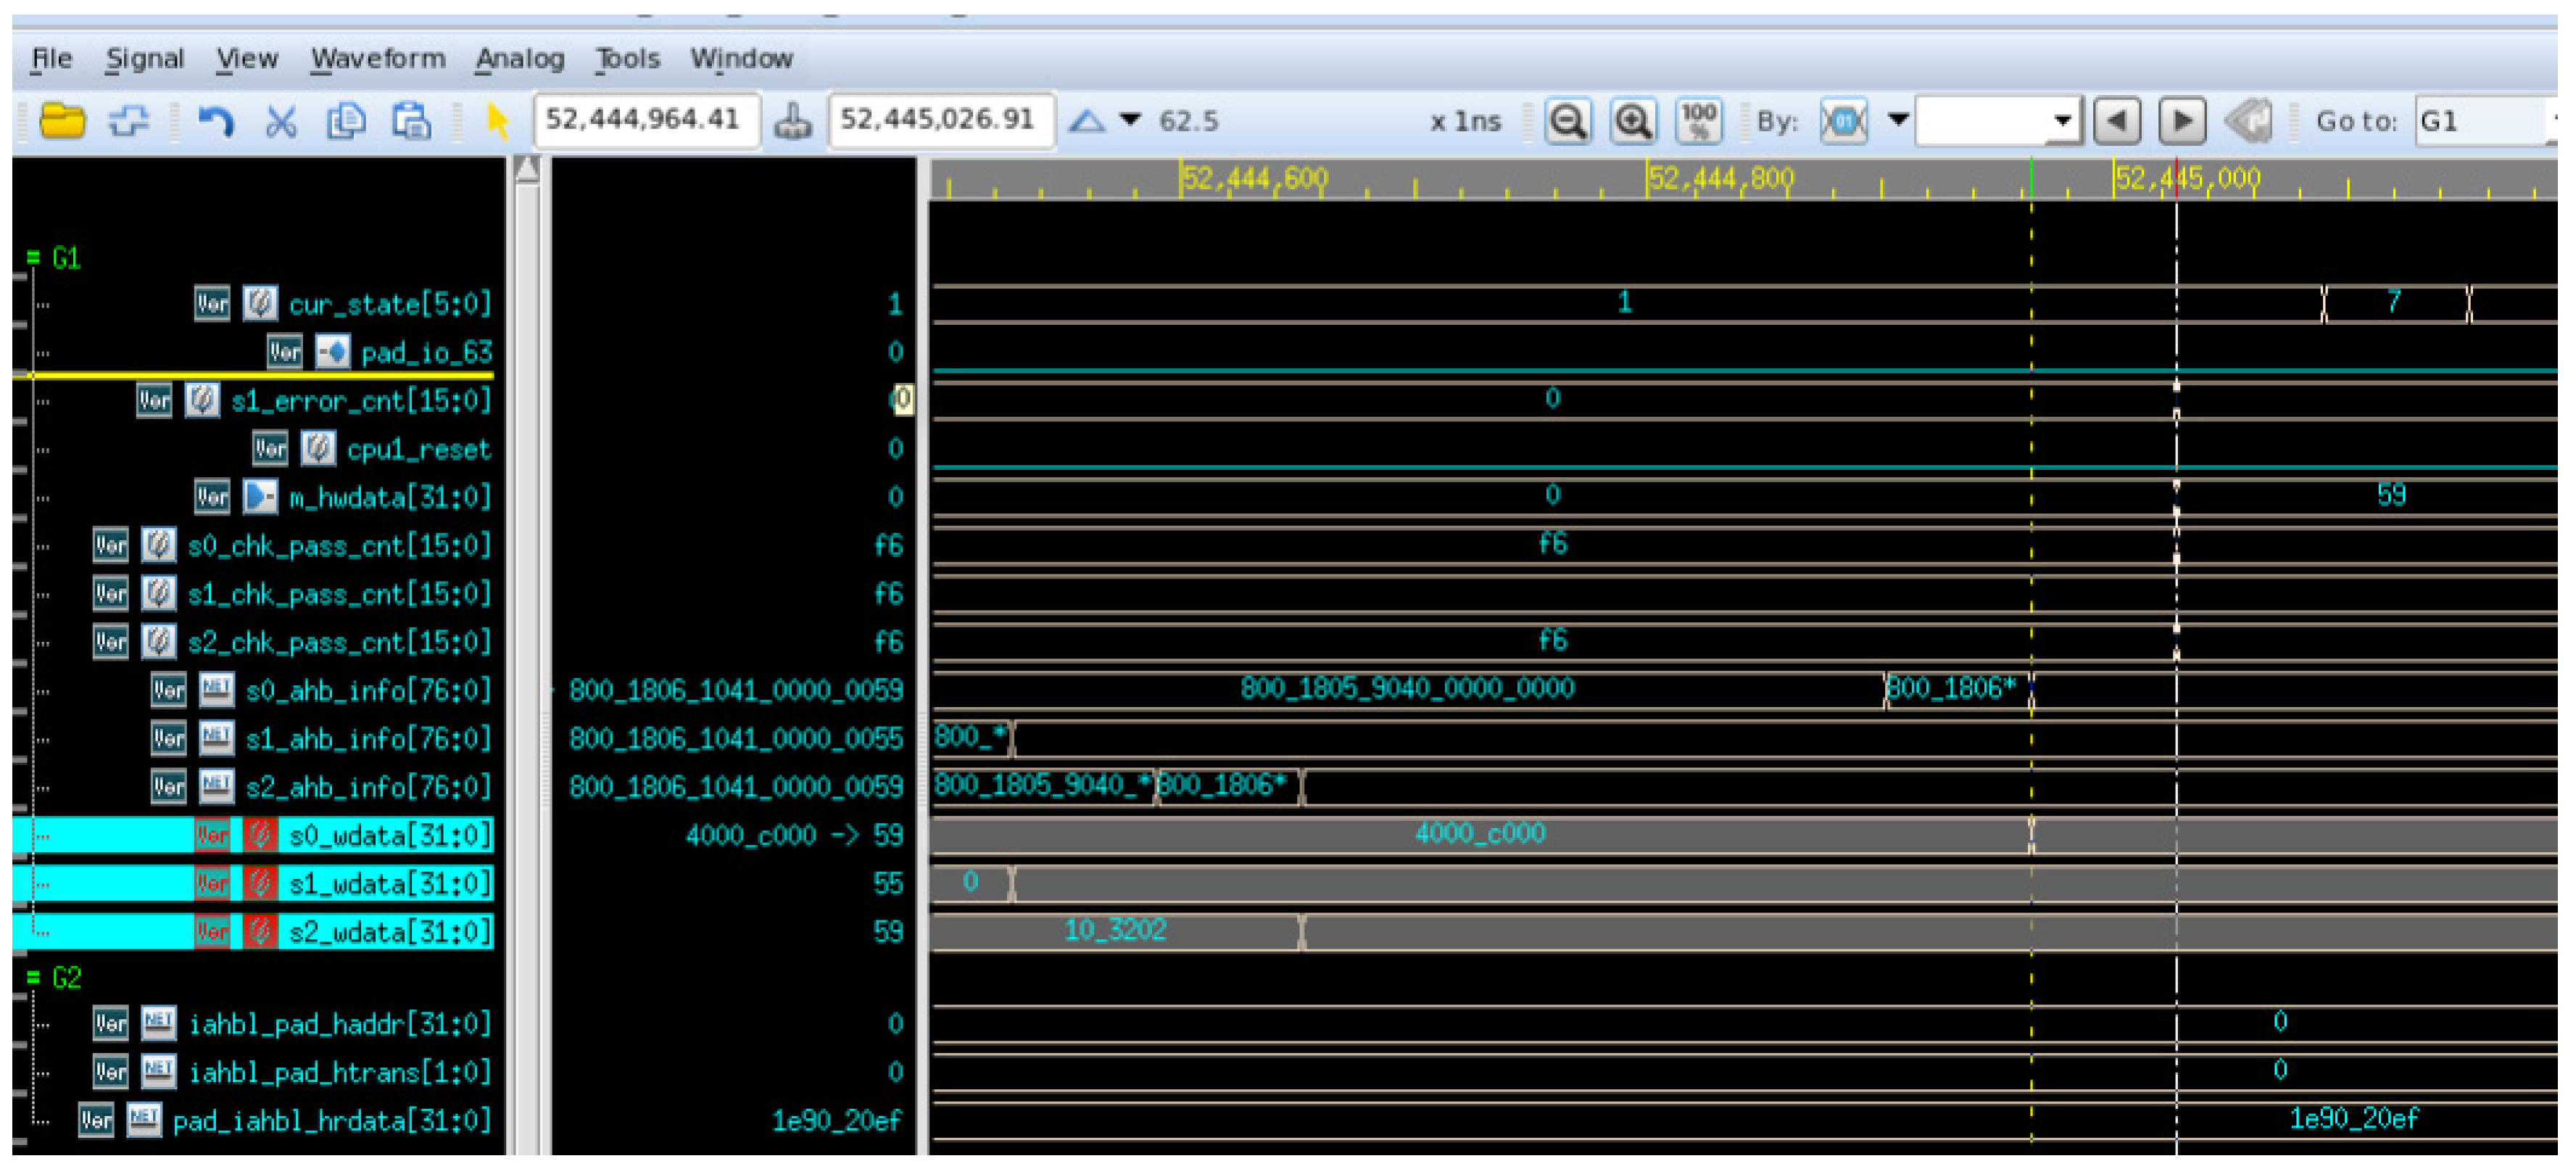Select signal iahbl_pad_htrans[1:0]
Screen dimensions: 2576x1169
coord(339,1072)
